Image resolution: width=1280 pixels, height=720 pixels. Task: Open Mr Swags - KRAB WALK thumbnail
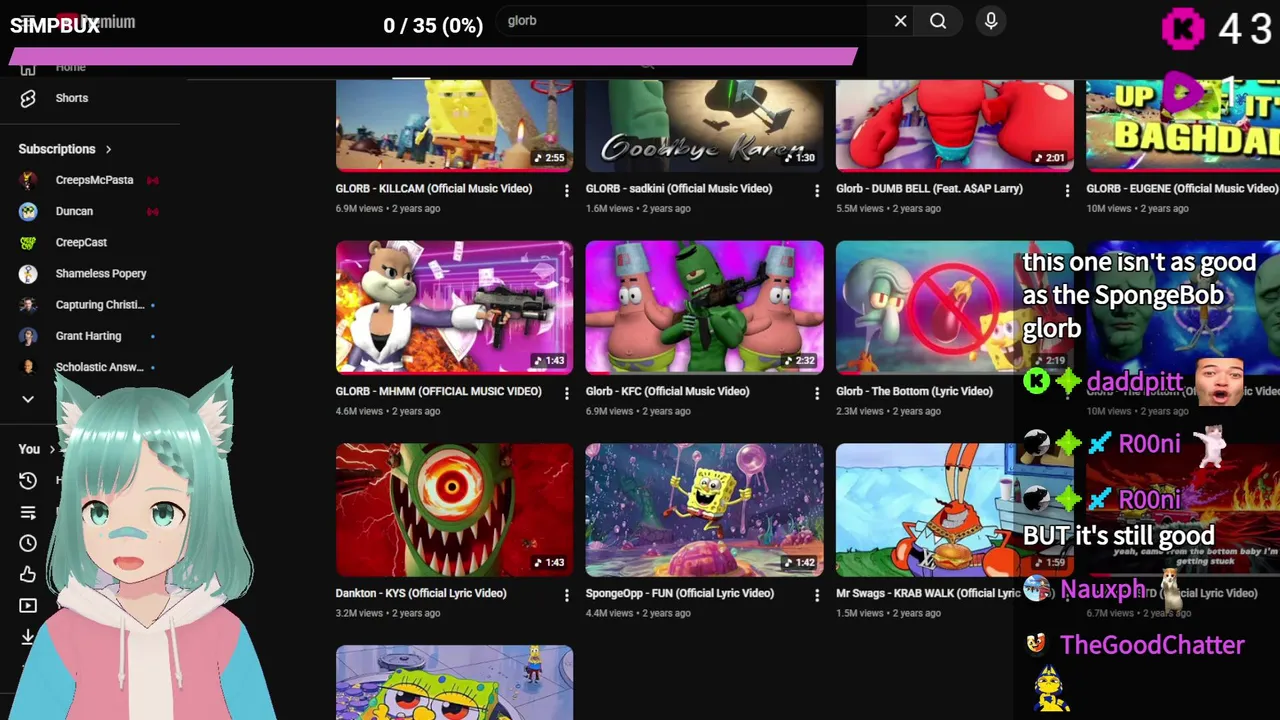926,510
